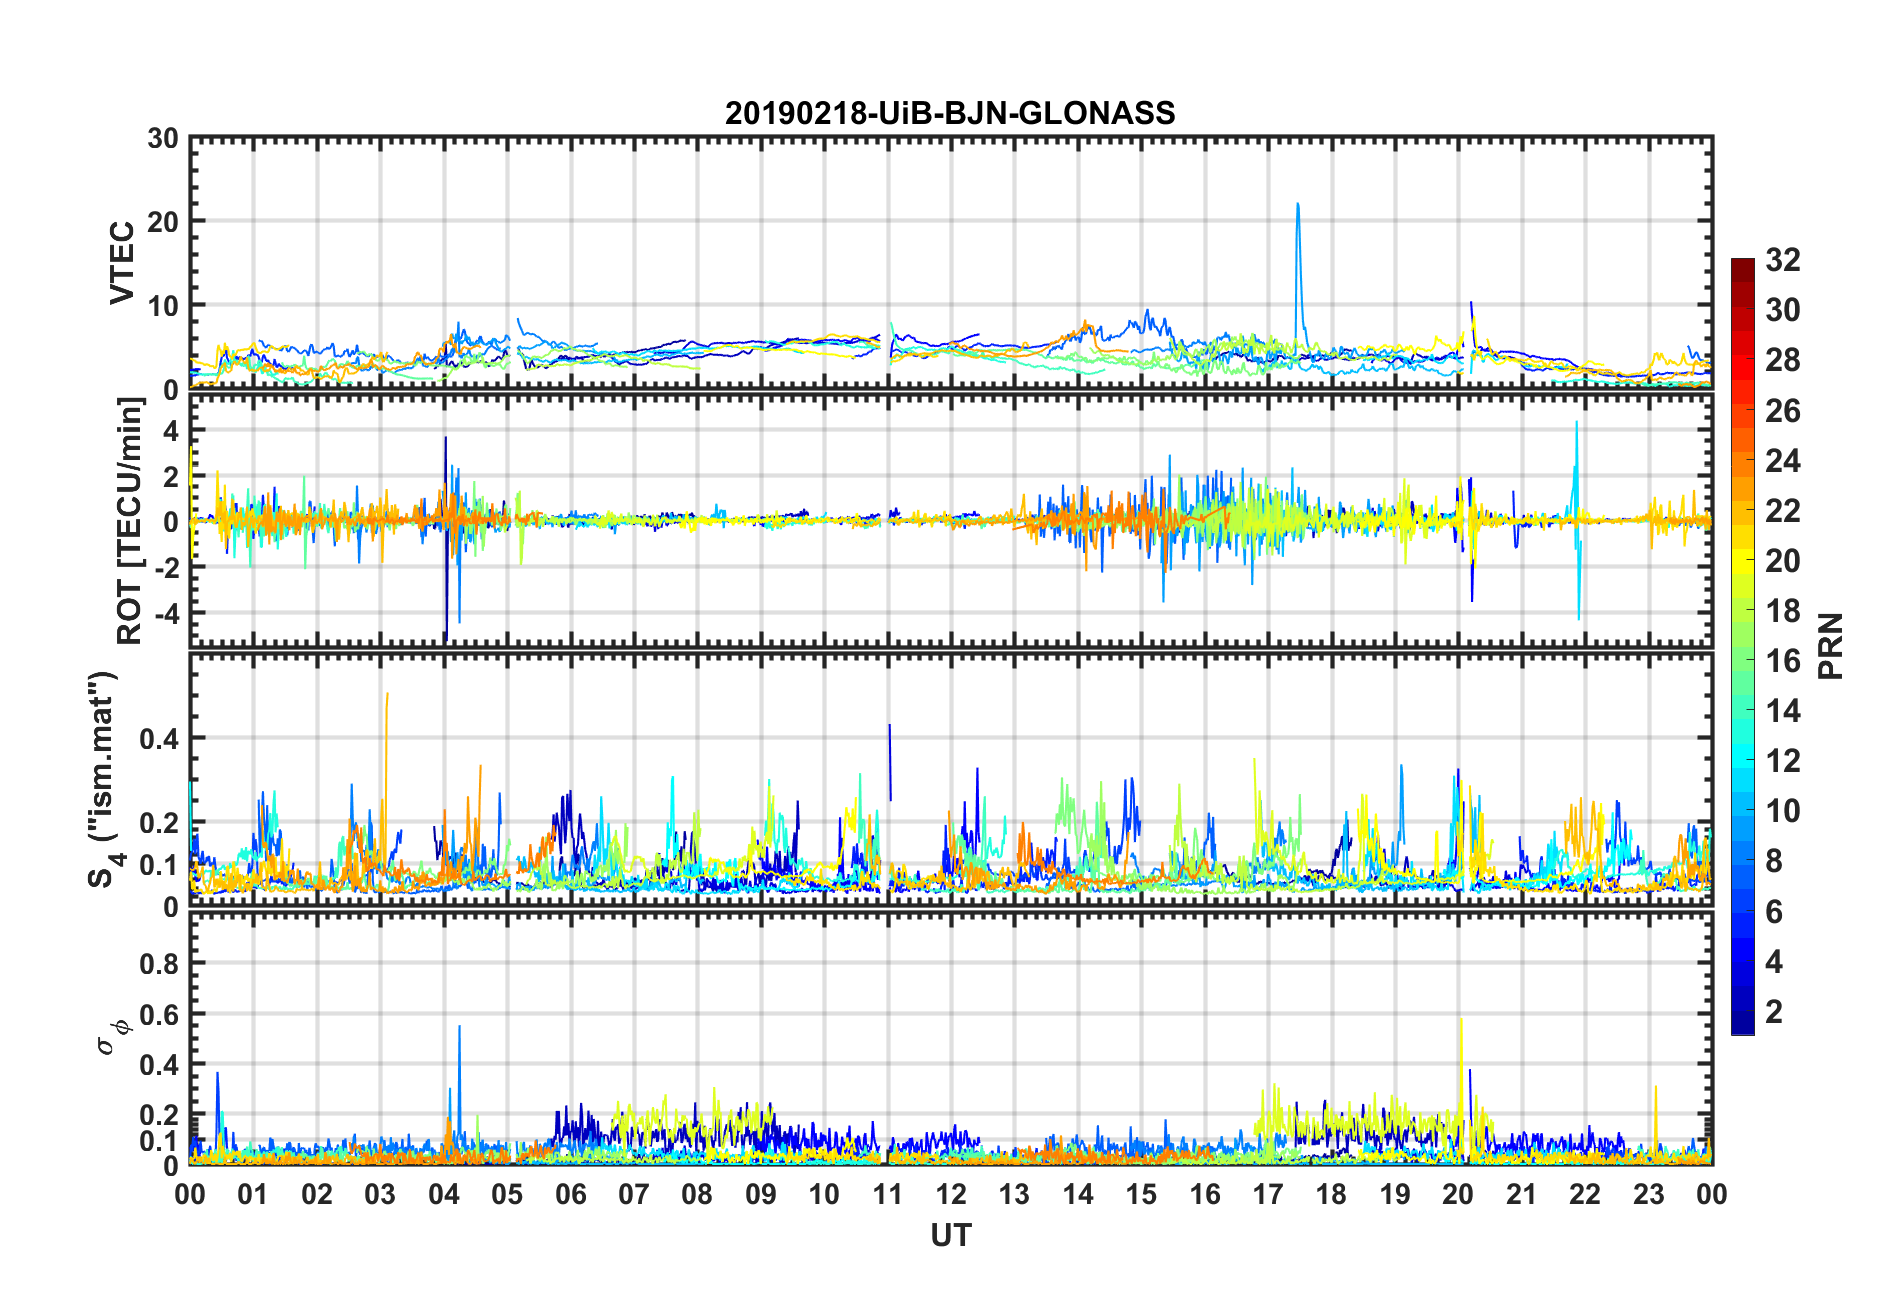Click colorbar tick label 24
This screenshot has width=1902, height=1292.
[1782, 461]
